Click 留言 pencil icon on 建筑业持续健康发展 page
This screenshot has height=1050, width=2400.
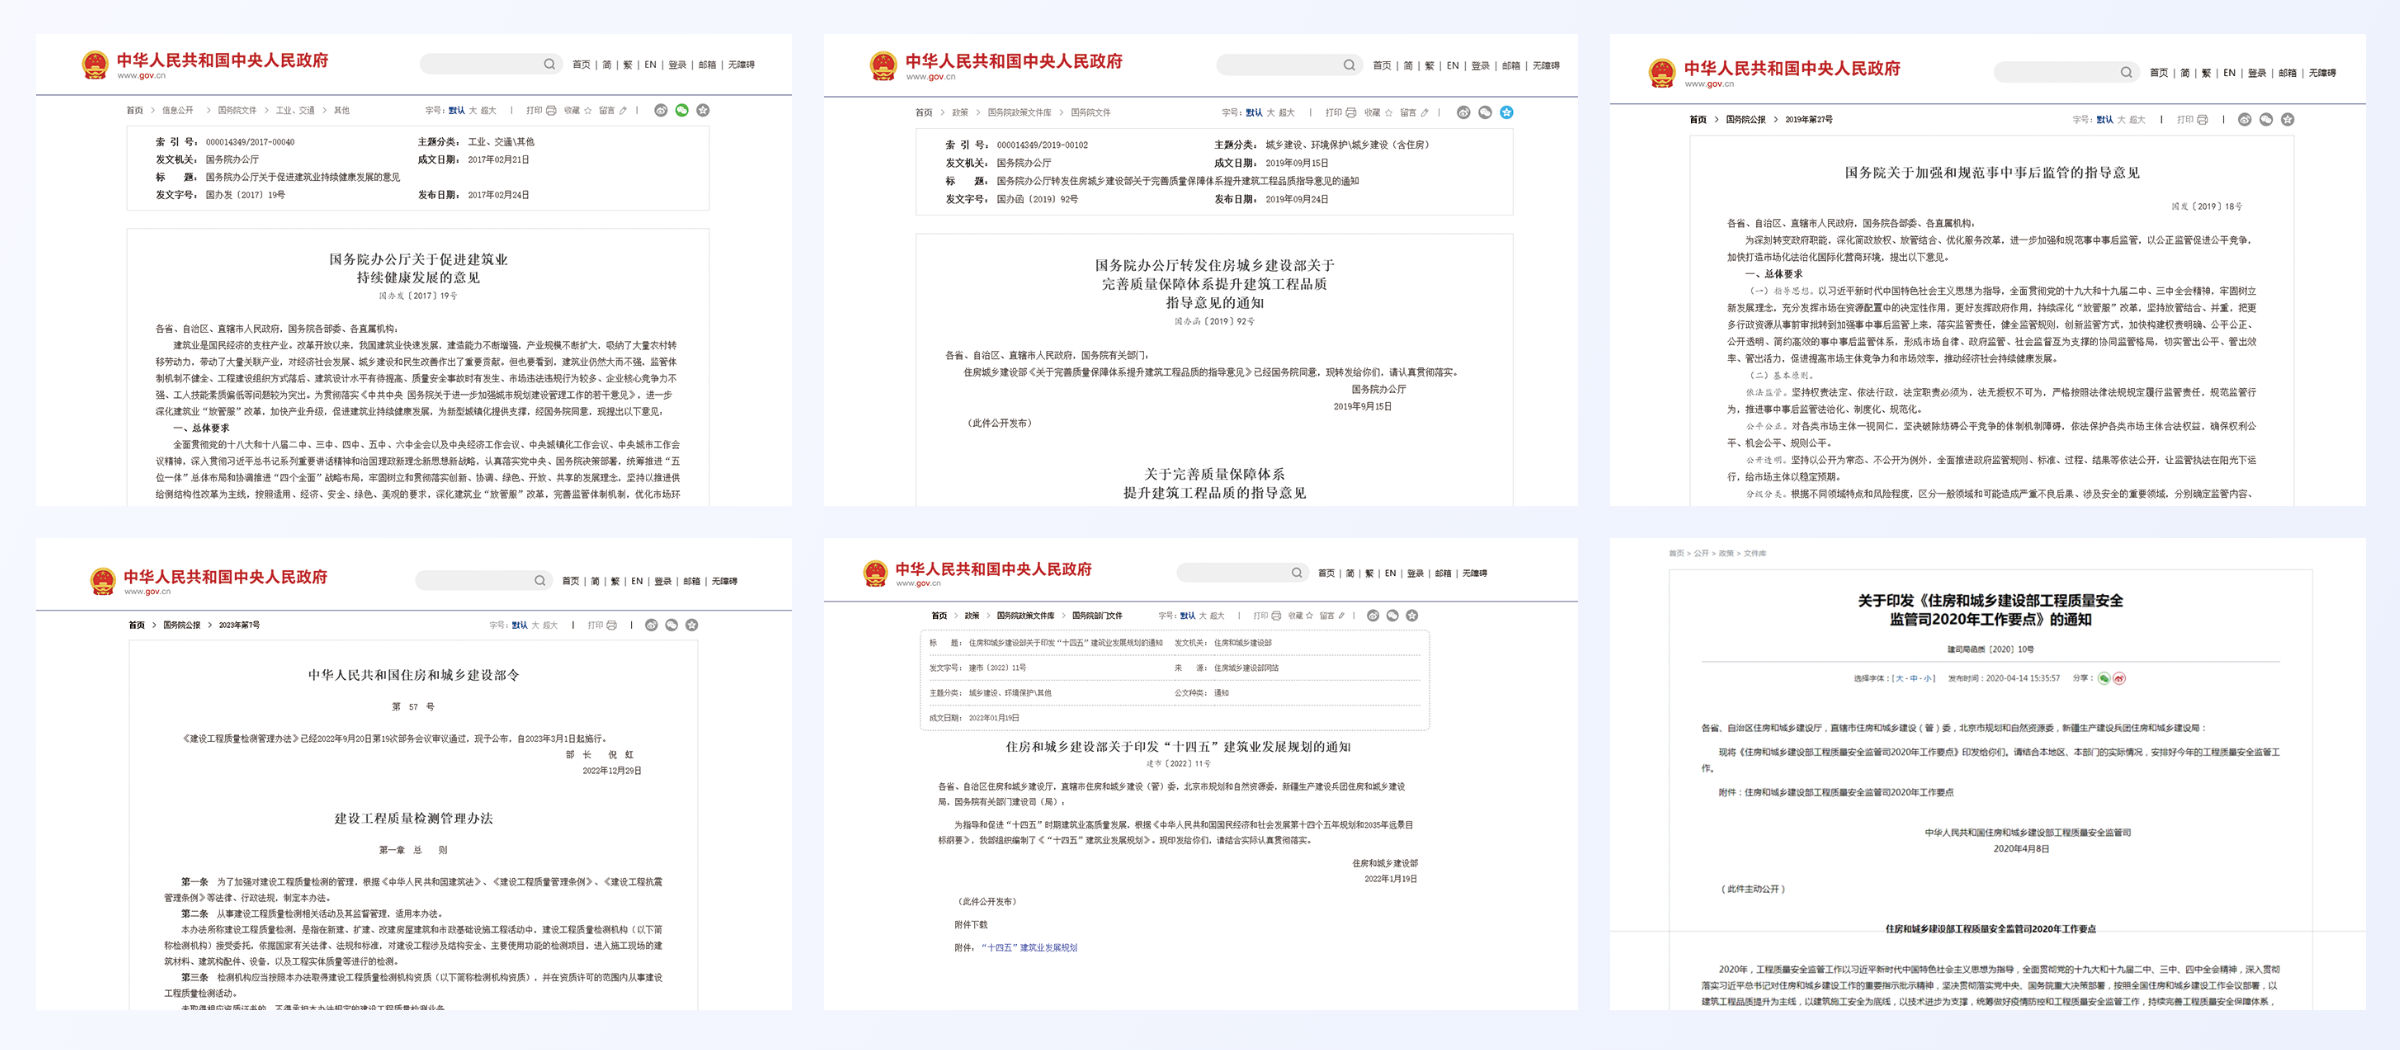623,110
